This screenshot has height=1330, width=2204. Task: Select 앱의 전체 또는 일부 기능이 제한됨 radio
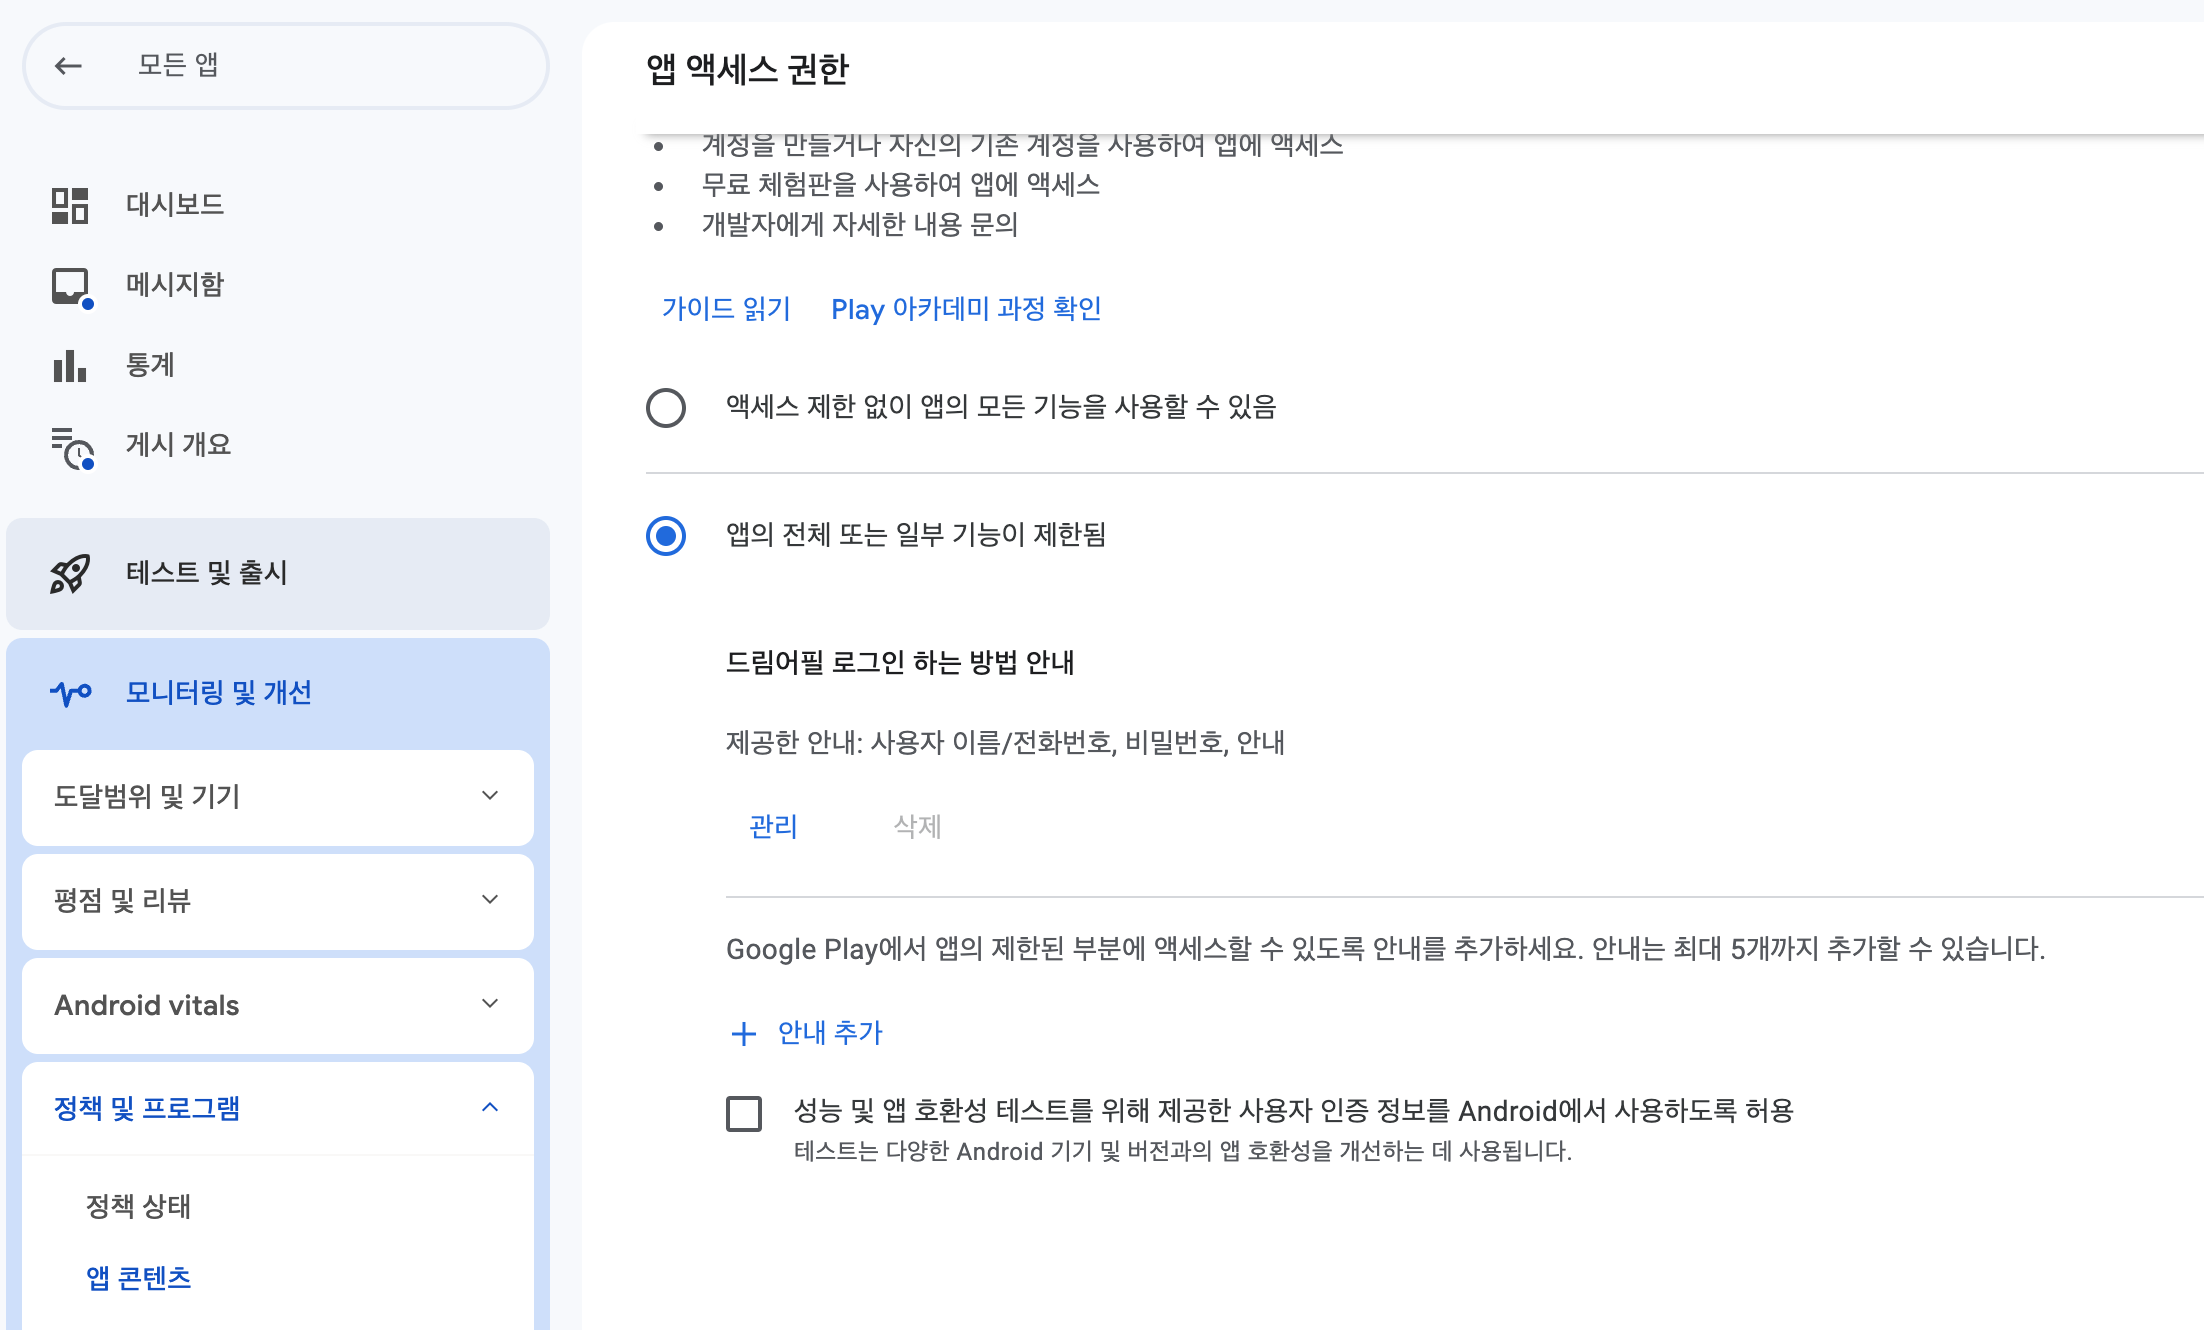pyautogui.click(x=666, y=536)
